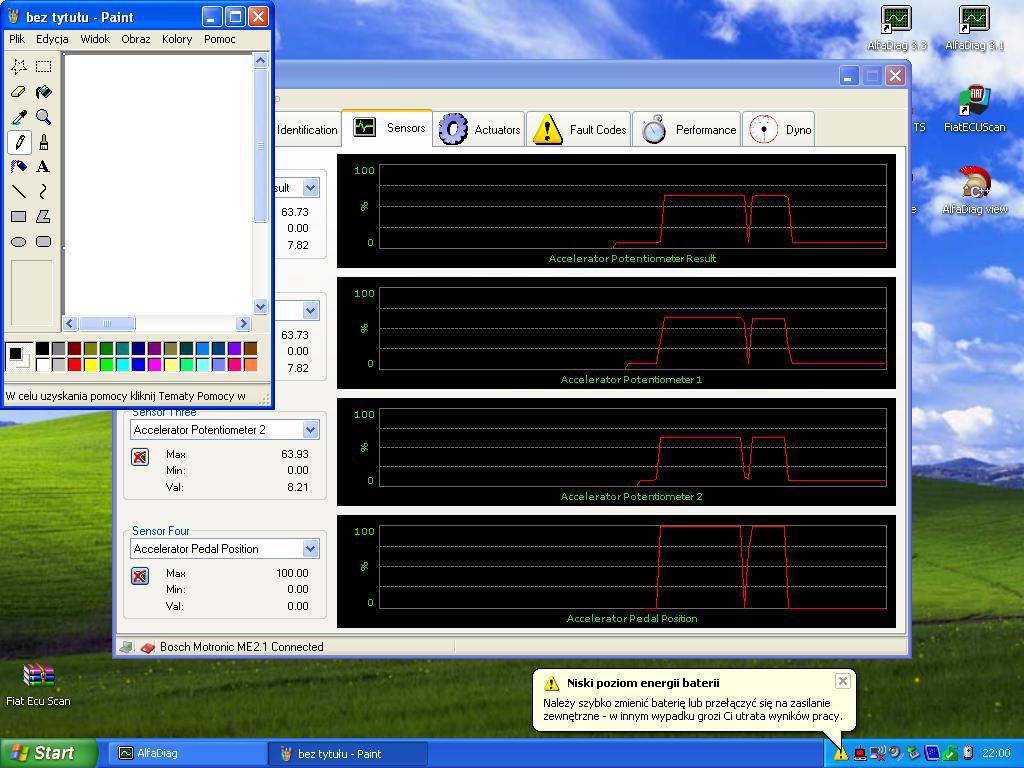The image size is (1024, 768).
Task: Switch to the Actuators tab
Action: point(479,129)
